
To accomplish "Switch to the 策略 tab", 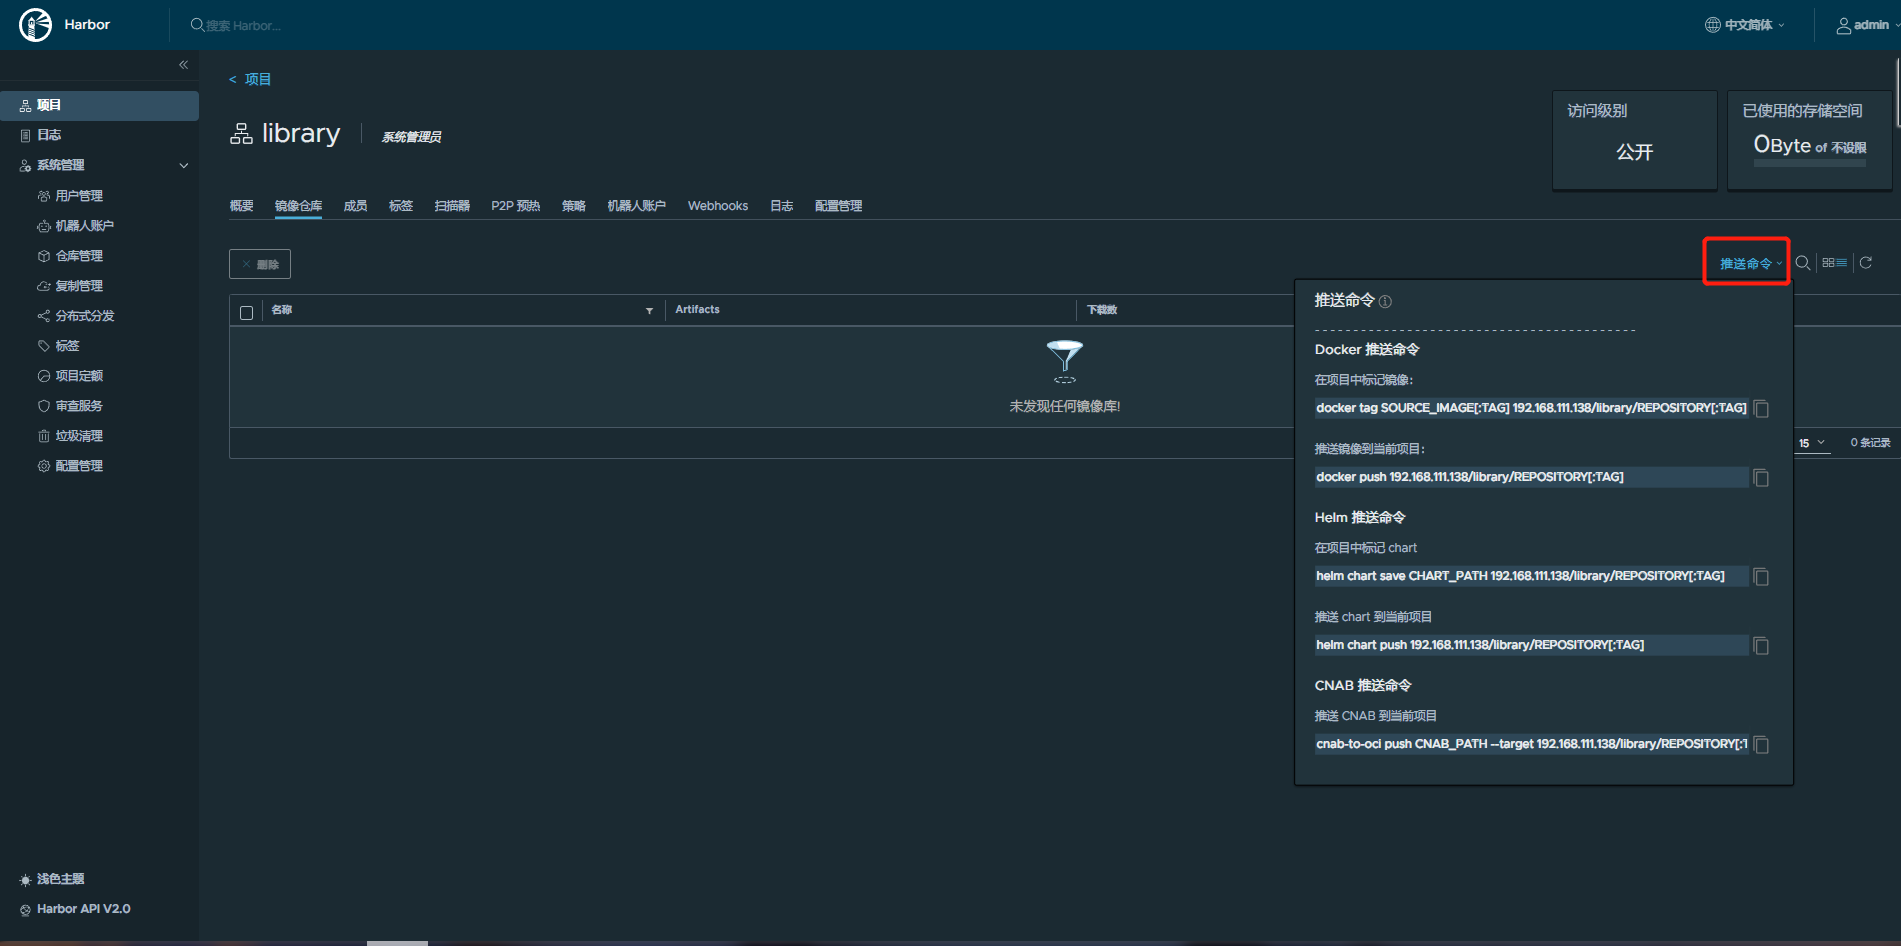I will [x=574, y=206].
